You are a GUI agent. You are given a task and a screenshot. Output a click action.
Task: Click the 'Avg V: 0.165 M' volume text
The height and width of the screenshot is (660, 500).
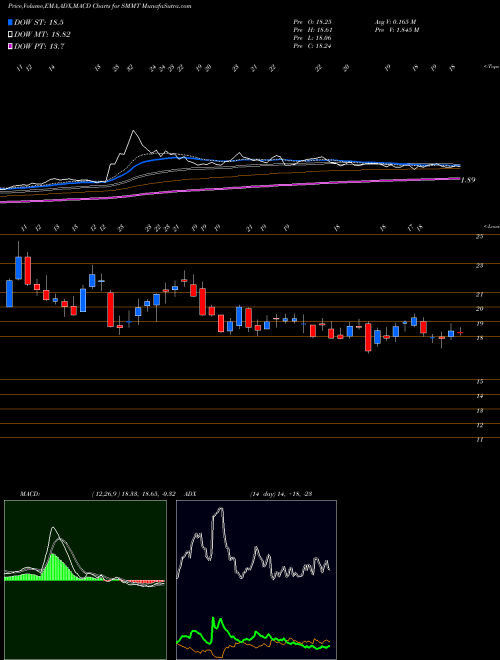[x=395, y=22]
